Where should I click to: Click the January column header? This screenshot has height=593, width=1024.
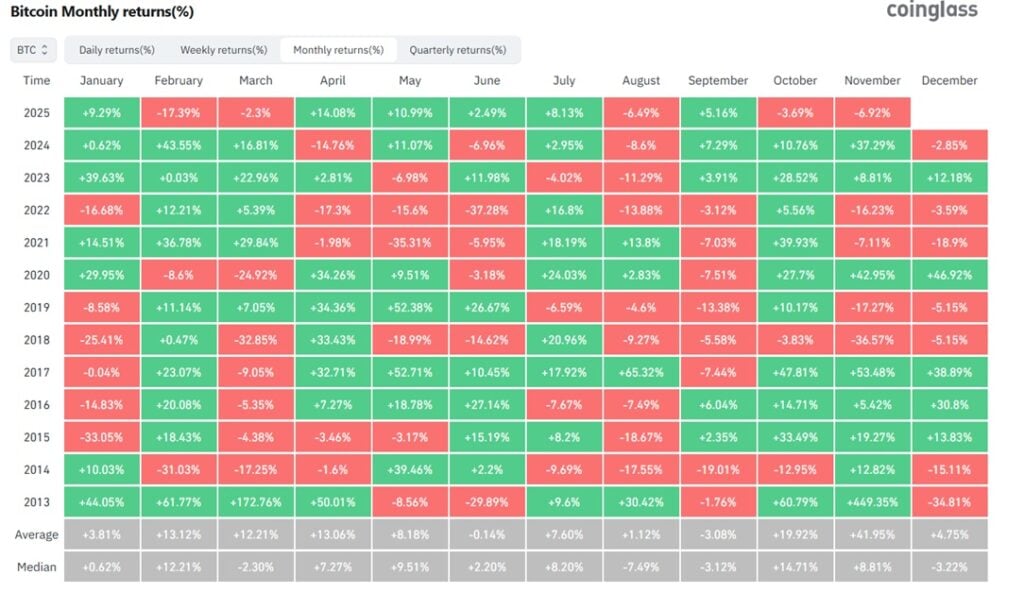(101, 81)
